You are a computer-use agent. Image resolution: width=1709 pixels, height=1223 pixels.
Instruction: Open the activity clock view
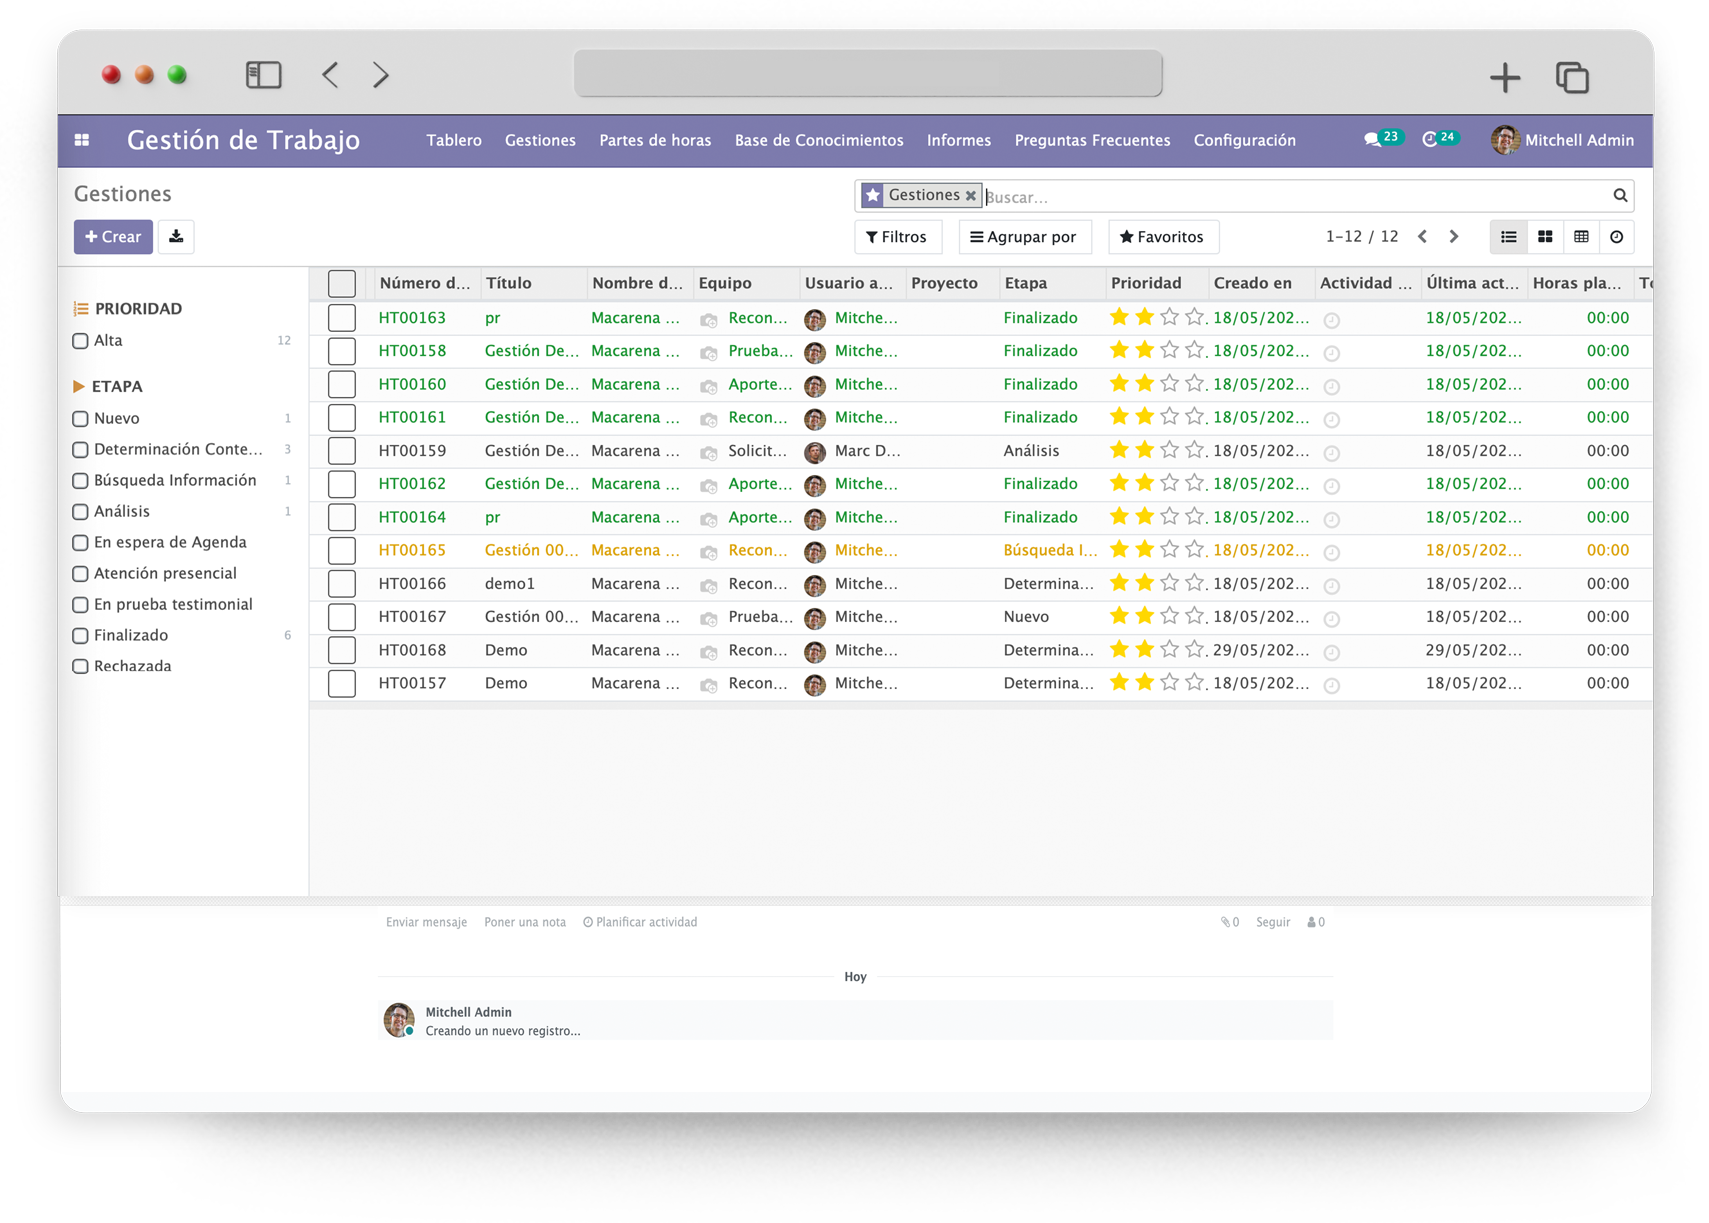(x=1617, y=237)
